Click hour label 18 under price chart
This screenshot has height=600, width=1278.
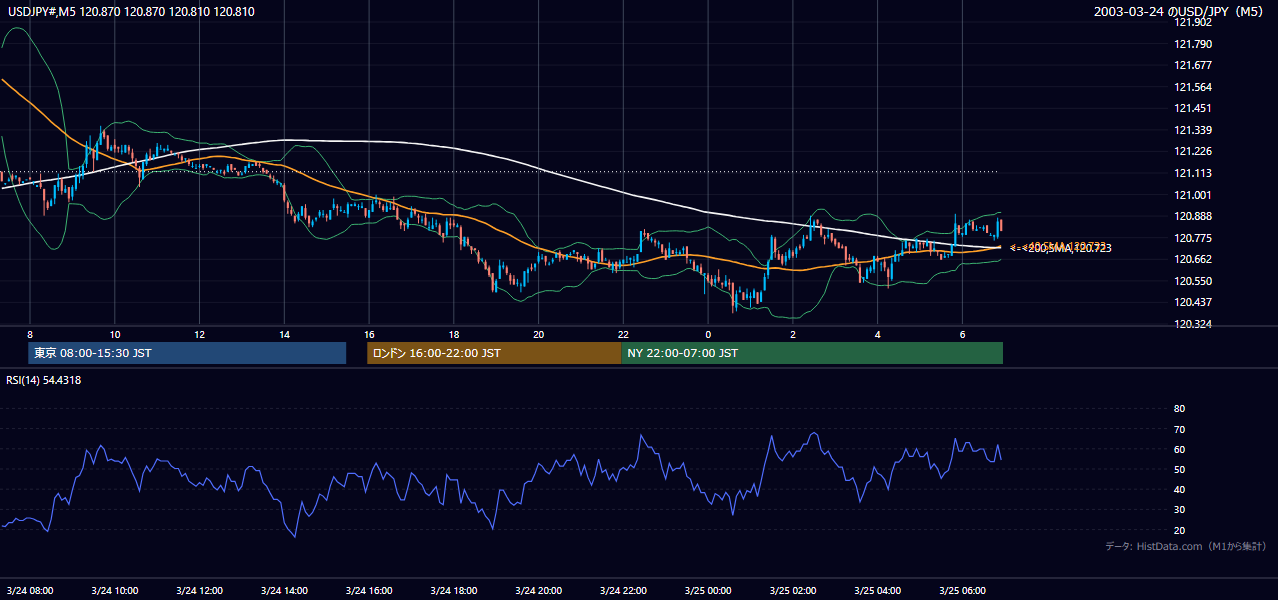(454, 334)
